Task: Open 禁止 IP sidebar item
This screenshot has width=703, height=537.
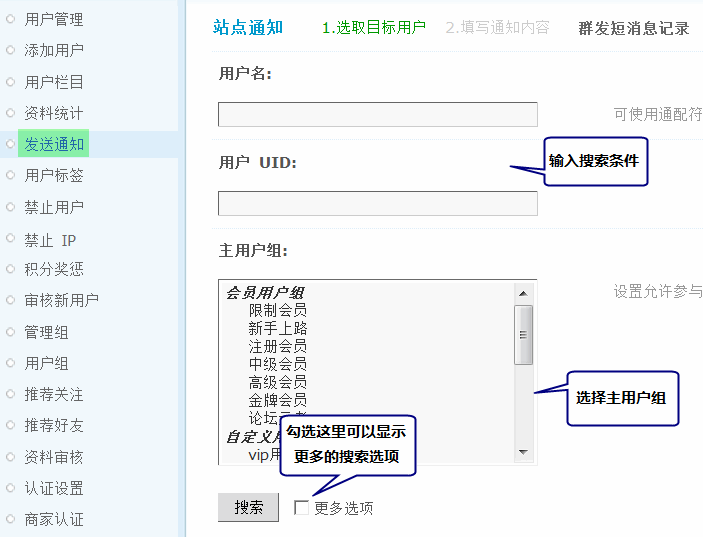Action: (50, 240)
